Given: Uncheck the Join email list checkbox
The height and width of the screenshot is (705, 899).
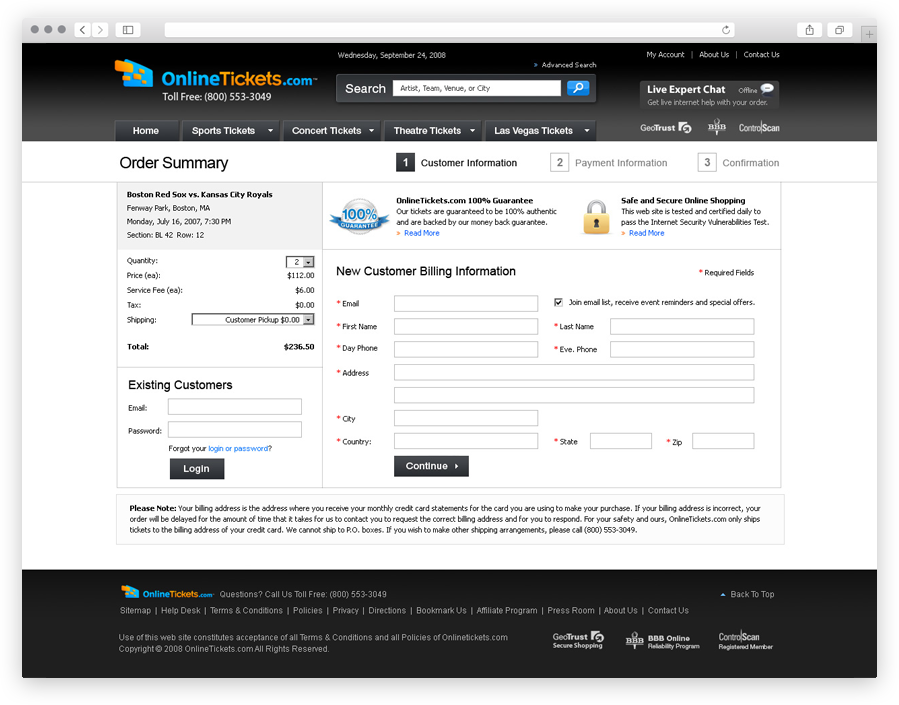Looking at the screenshot, I should tap(558, 302).
